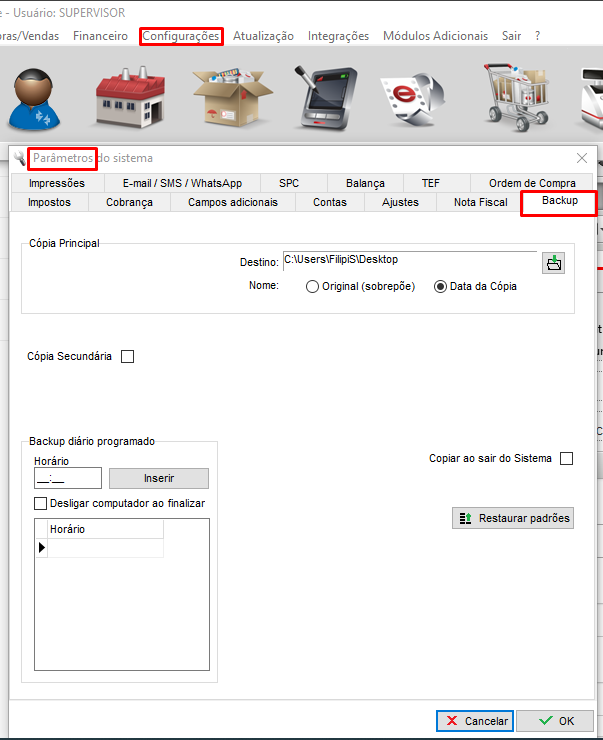Open the handheld PDA device icon
603x740 pixels.
(326, 98)
